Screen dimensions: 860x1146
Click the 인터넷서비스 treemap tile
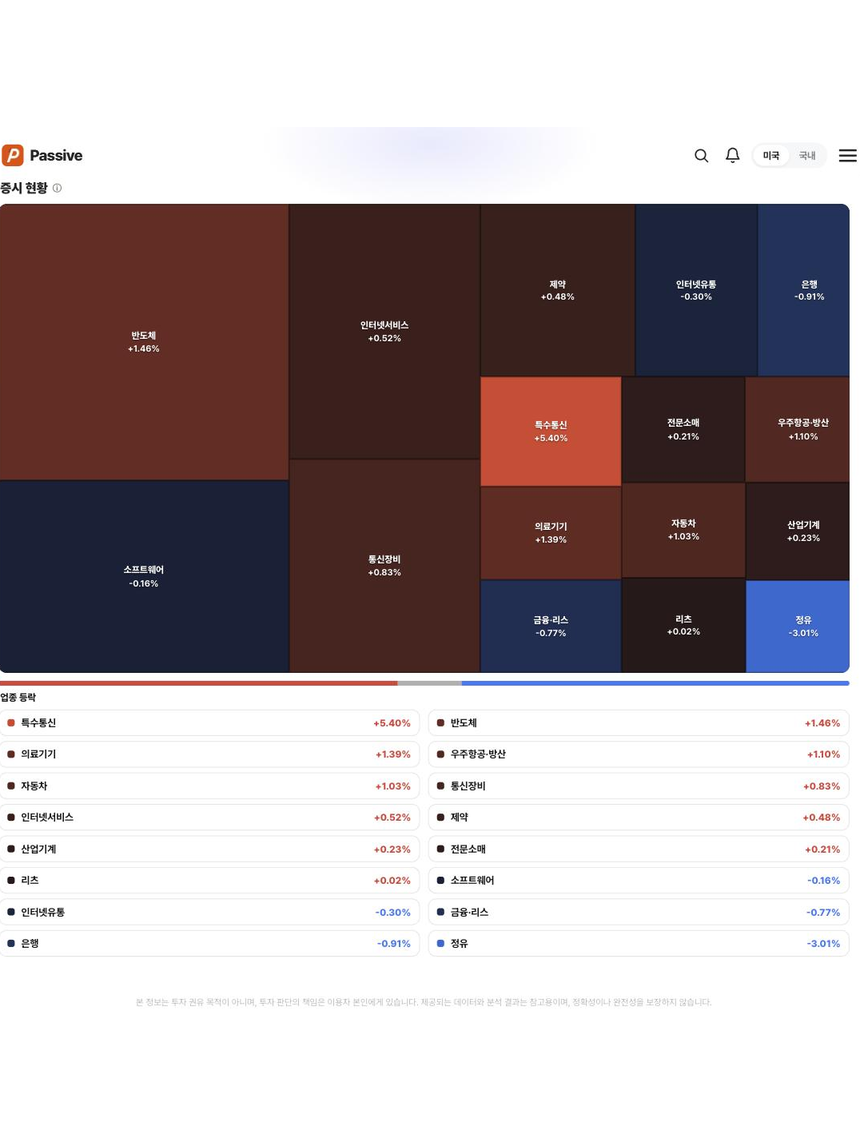384,331
